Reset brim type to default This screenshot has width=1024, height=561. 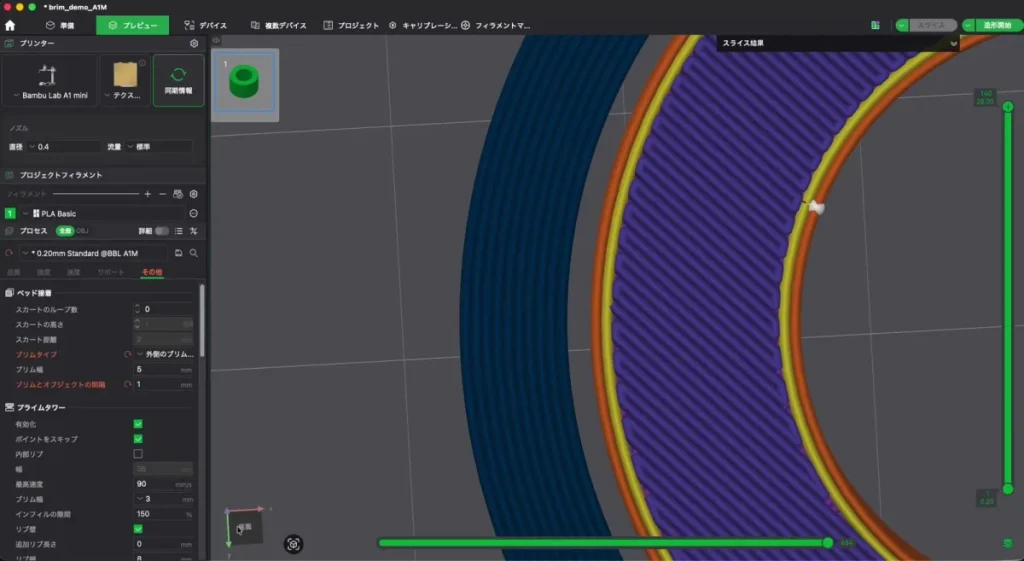128,355
